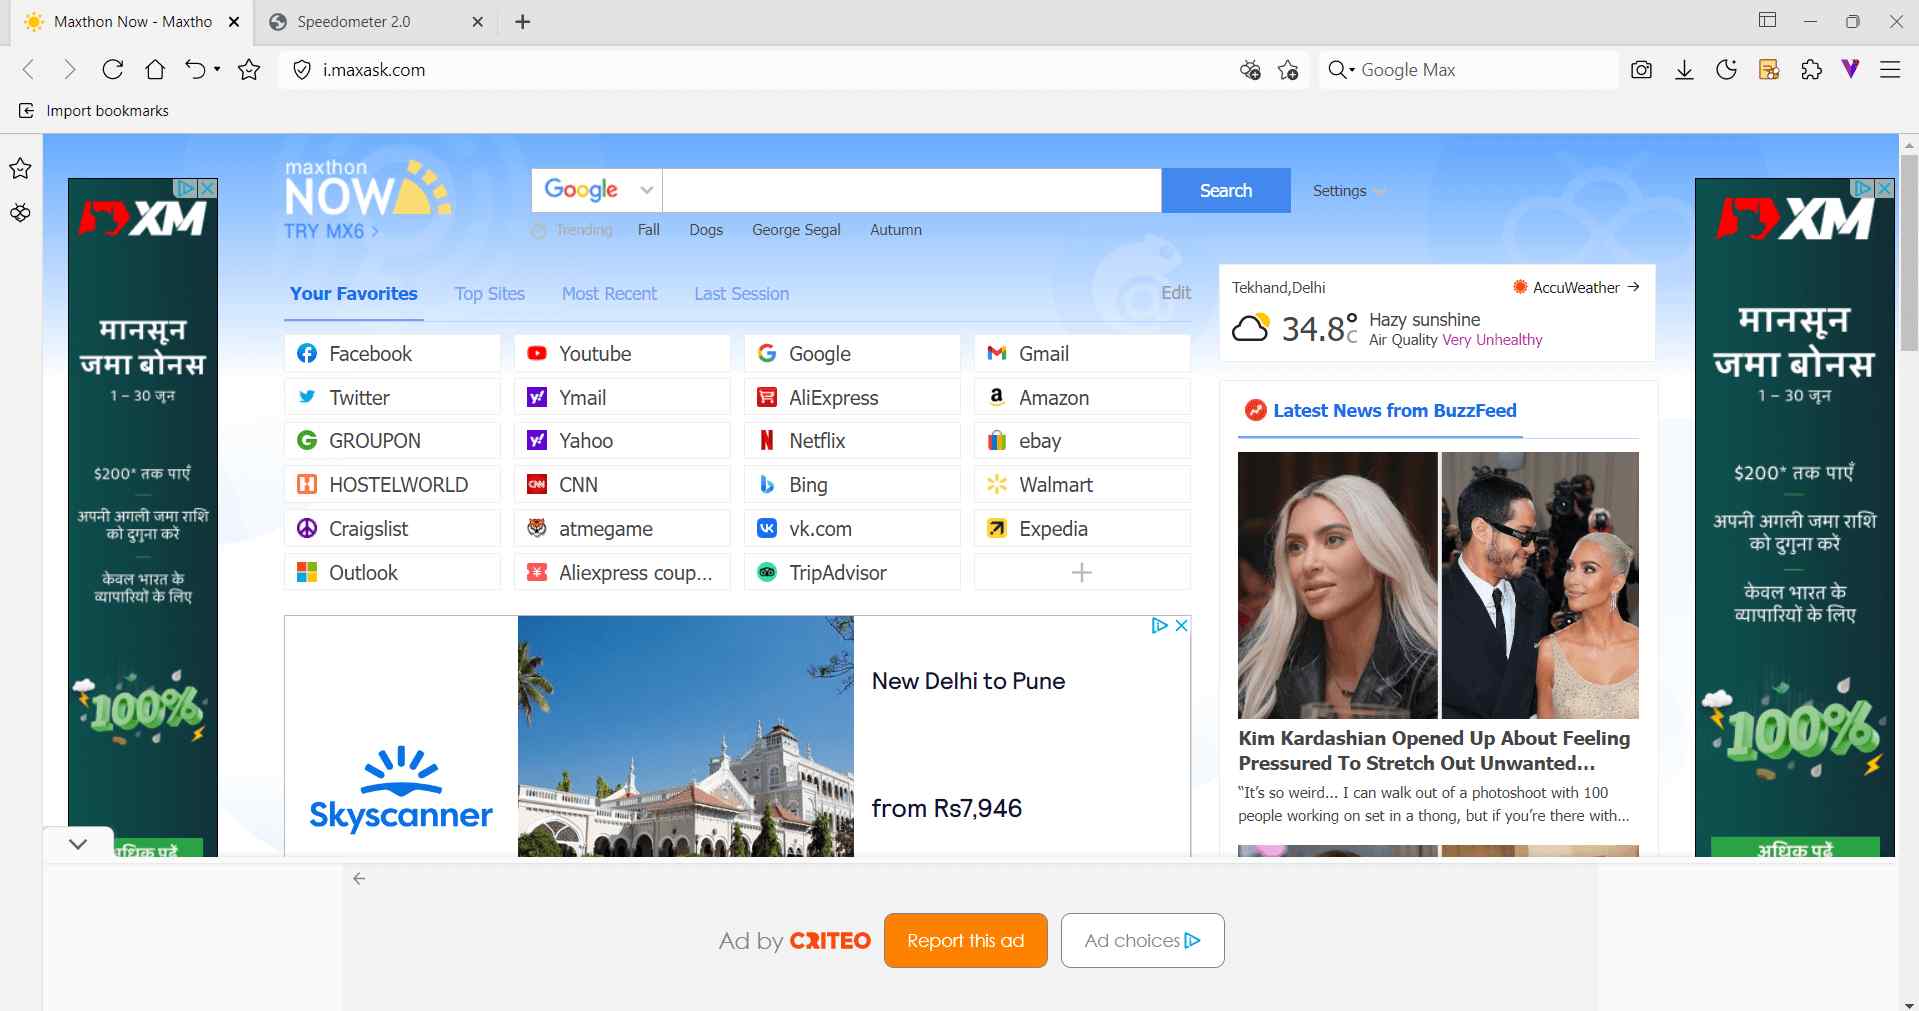Image resolution: width=1919 pixels, height=1011 pixels.
Task: Close the right XM ad banner
Action: pyautogui.click(x=1884, y=188)
